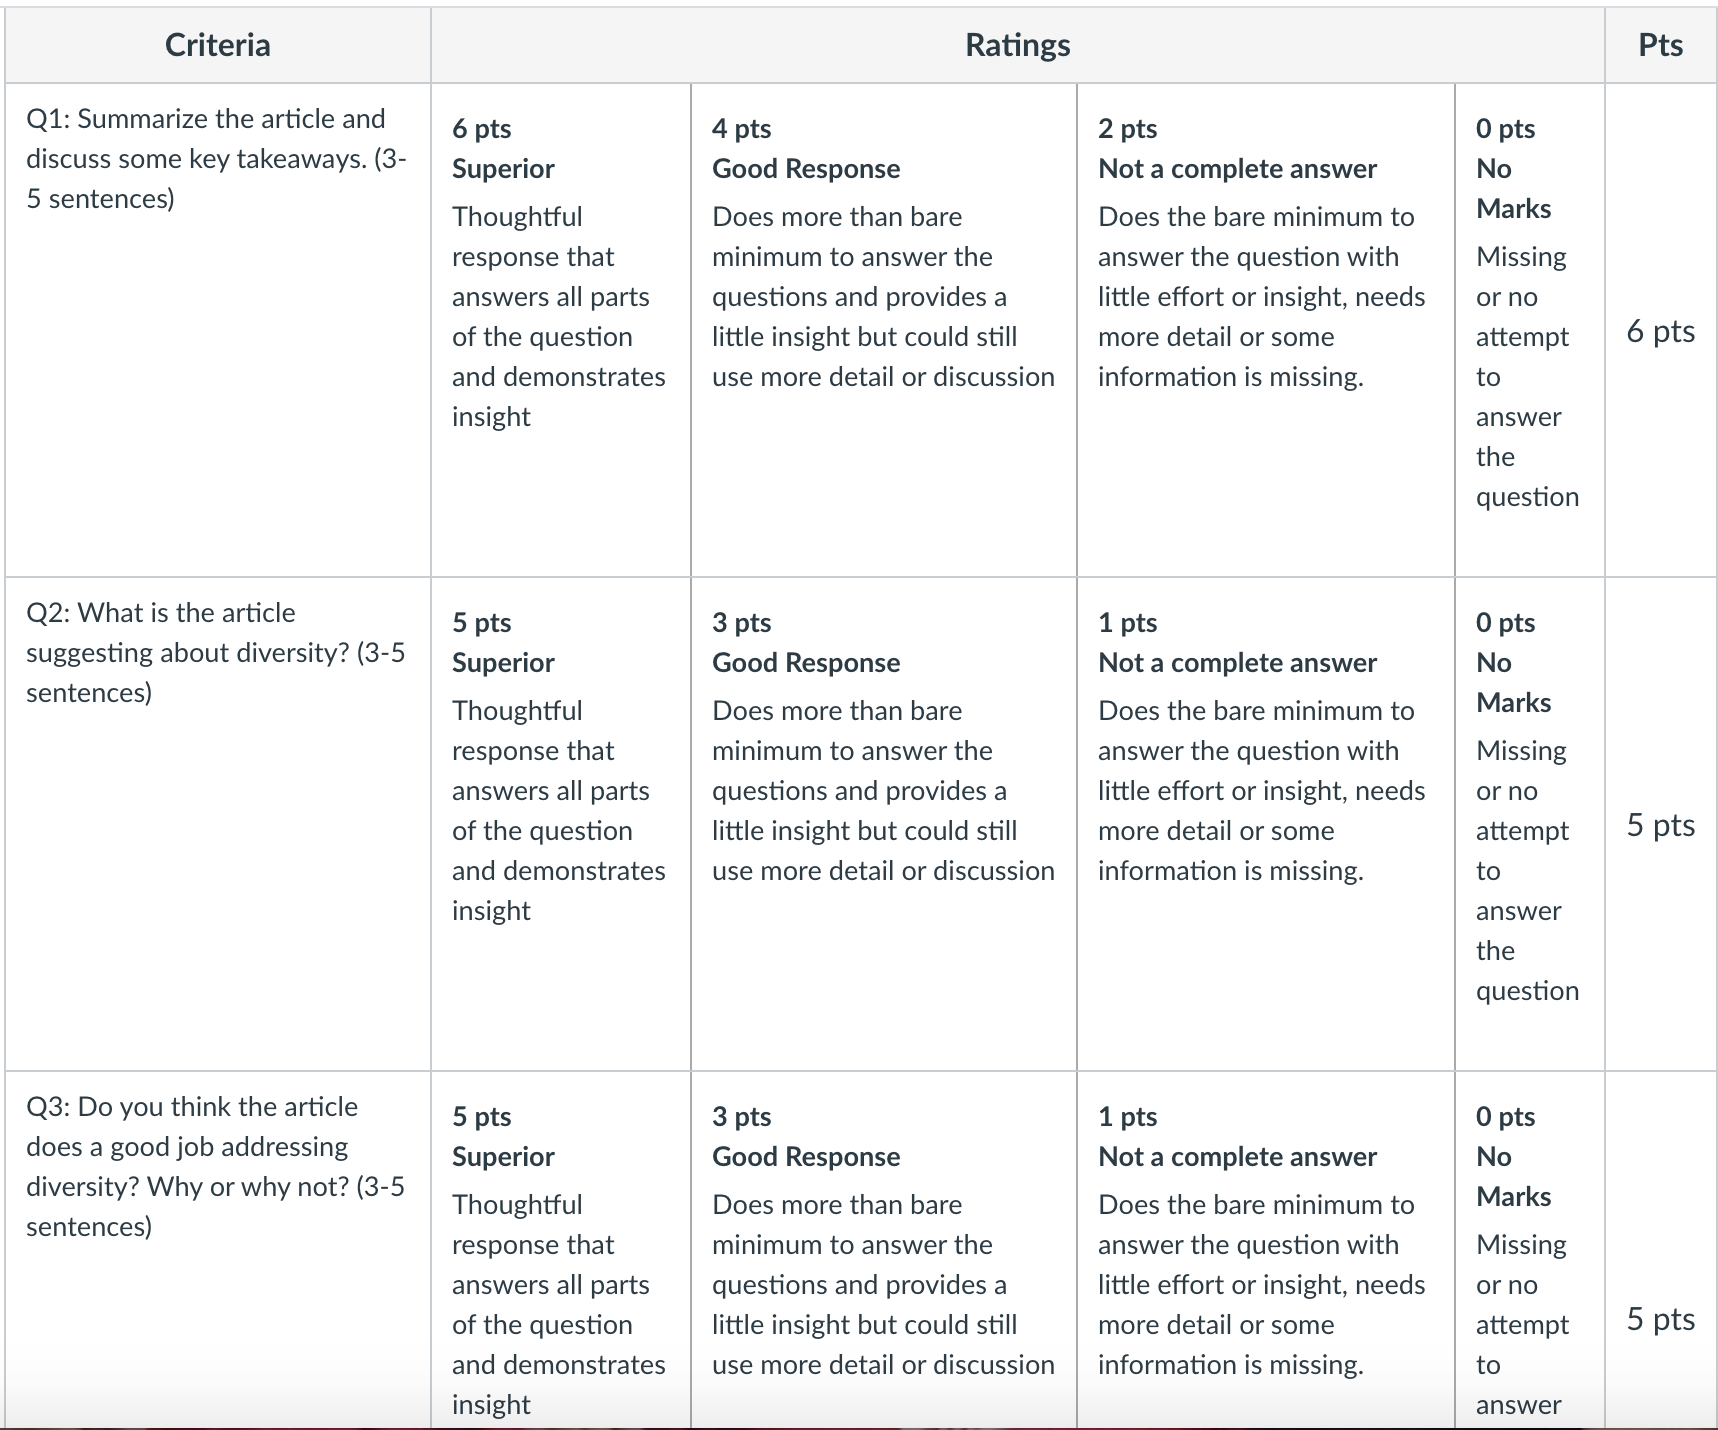
Task: Click the 5 pts total for Q2
Action: 1660,825
